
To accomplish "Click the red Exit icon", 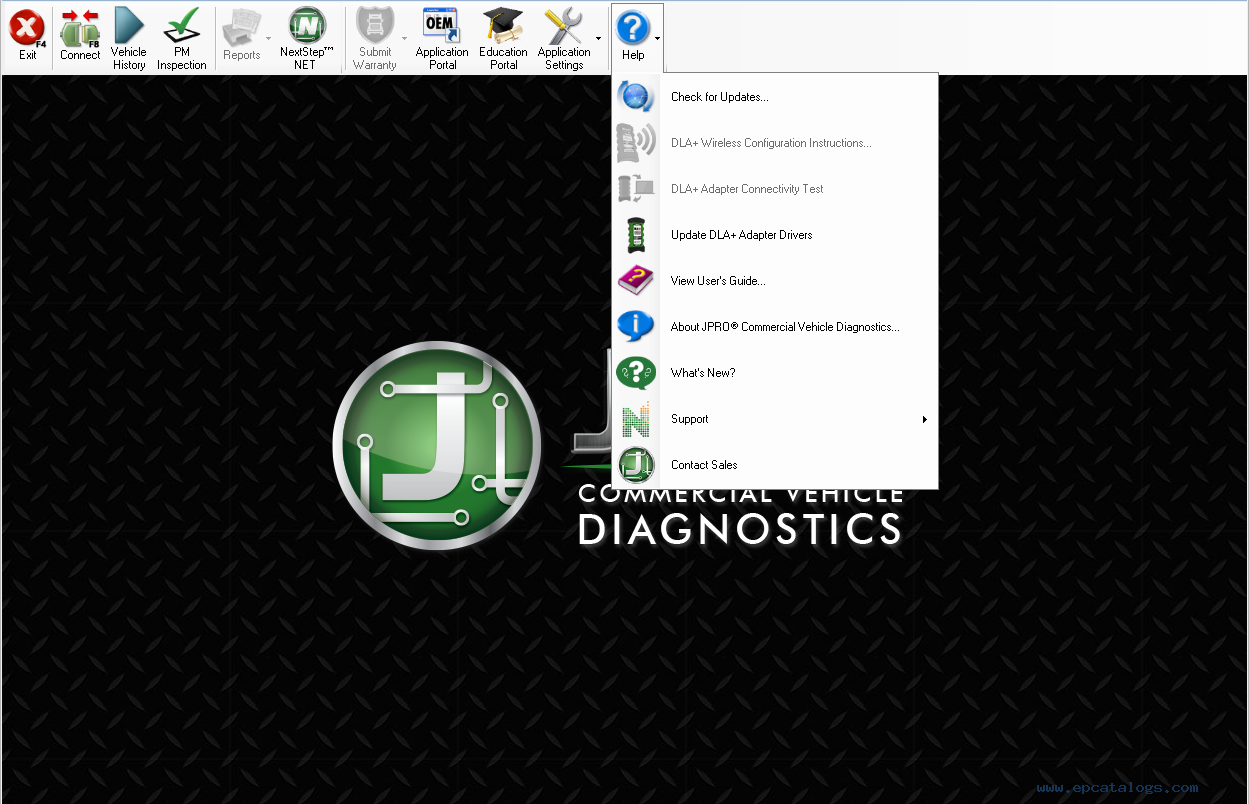I will point(27,28).
